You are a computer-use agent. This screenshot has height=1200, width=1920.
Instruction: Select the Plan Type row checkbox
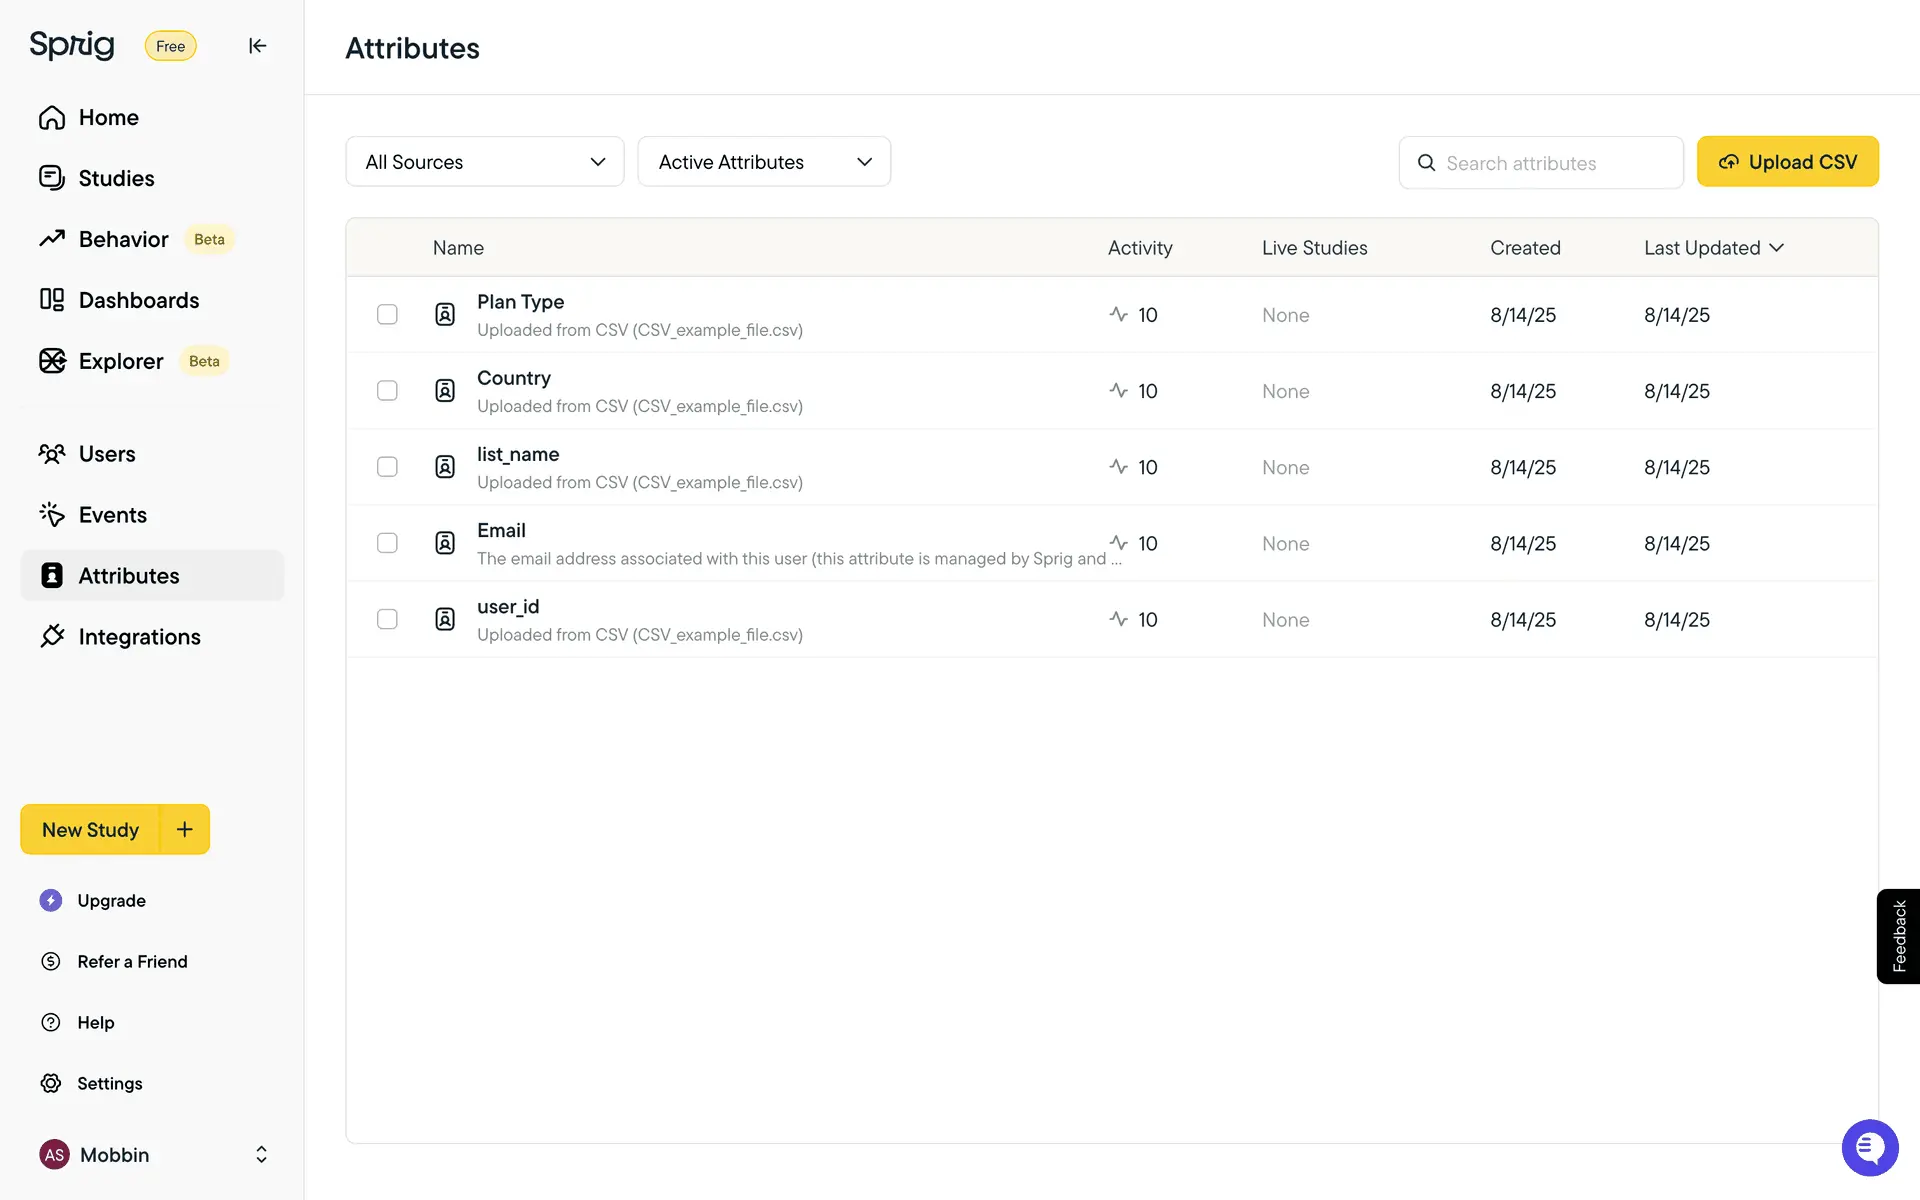(x=387, y=315)
